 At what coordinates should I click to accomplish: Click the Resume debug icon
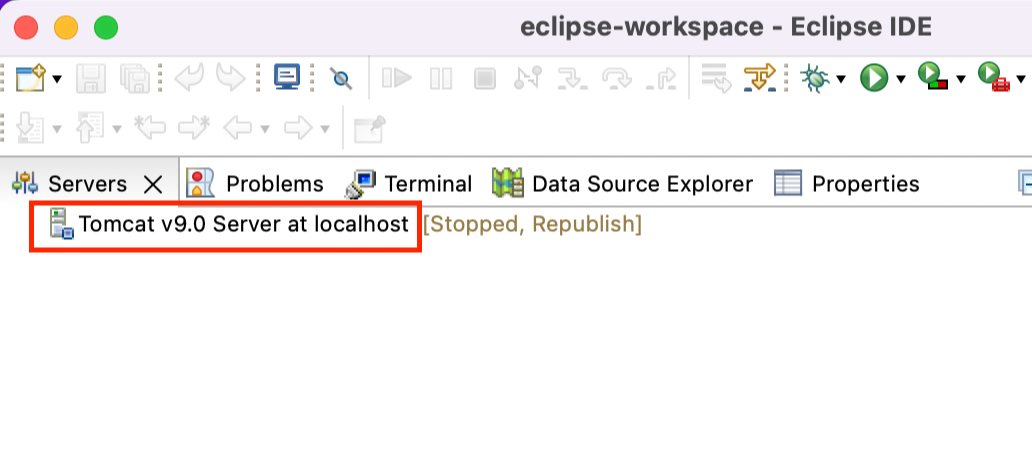397,79
